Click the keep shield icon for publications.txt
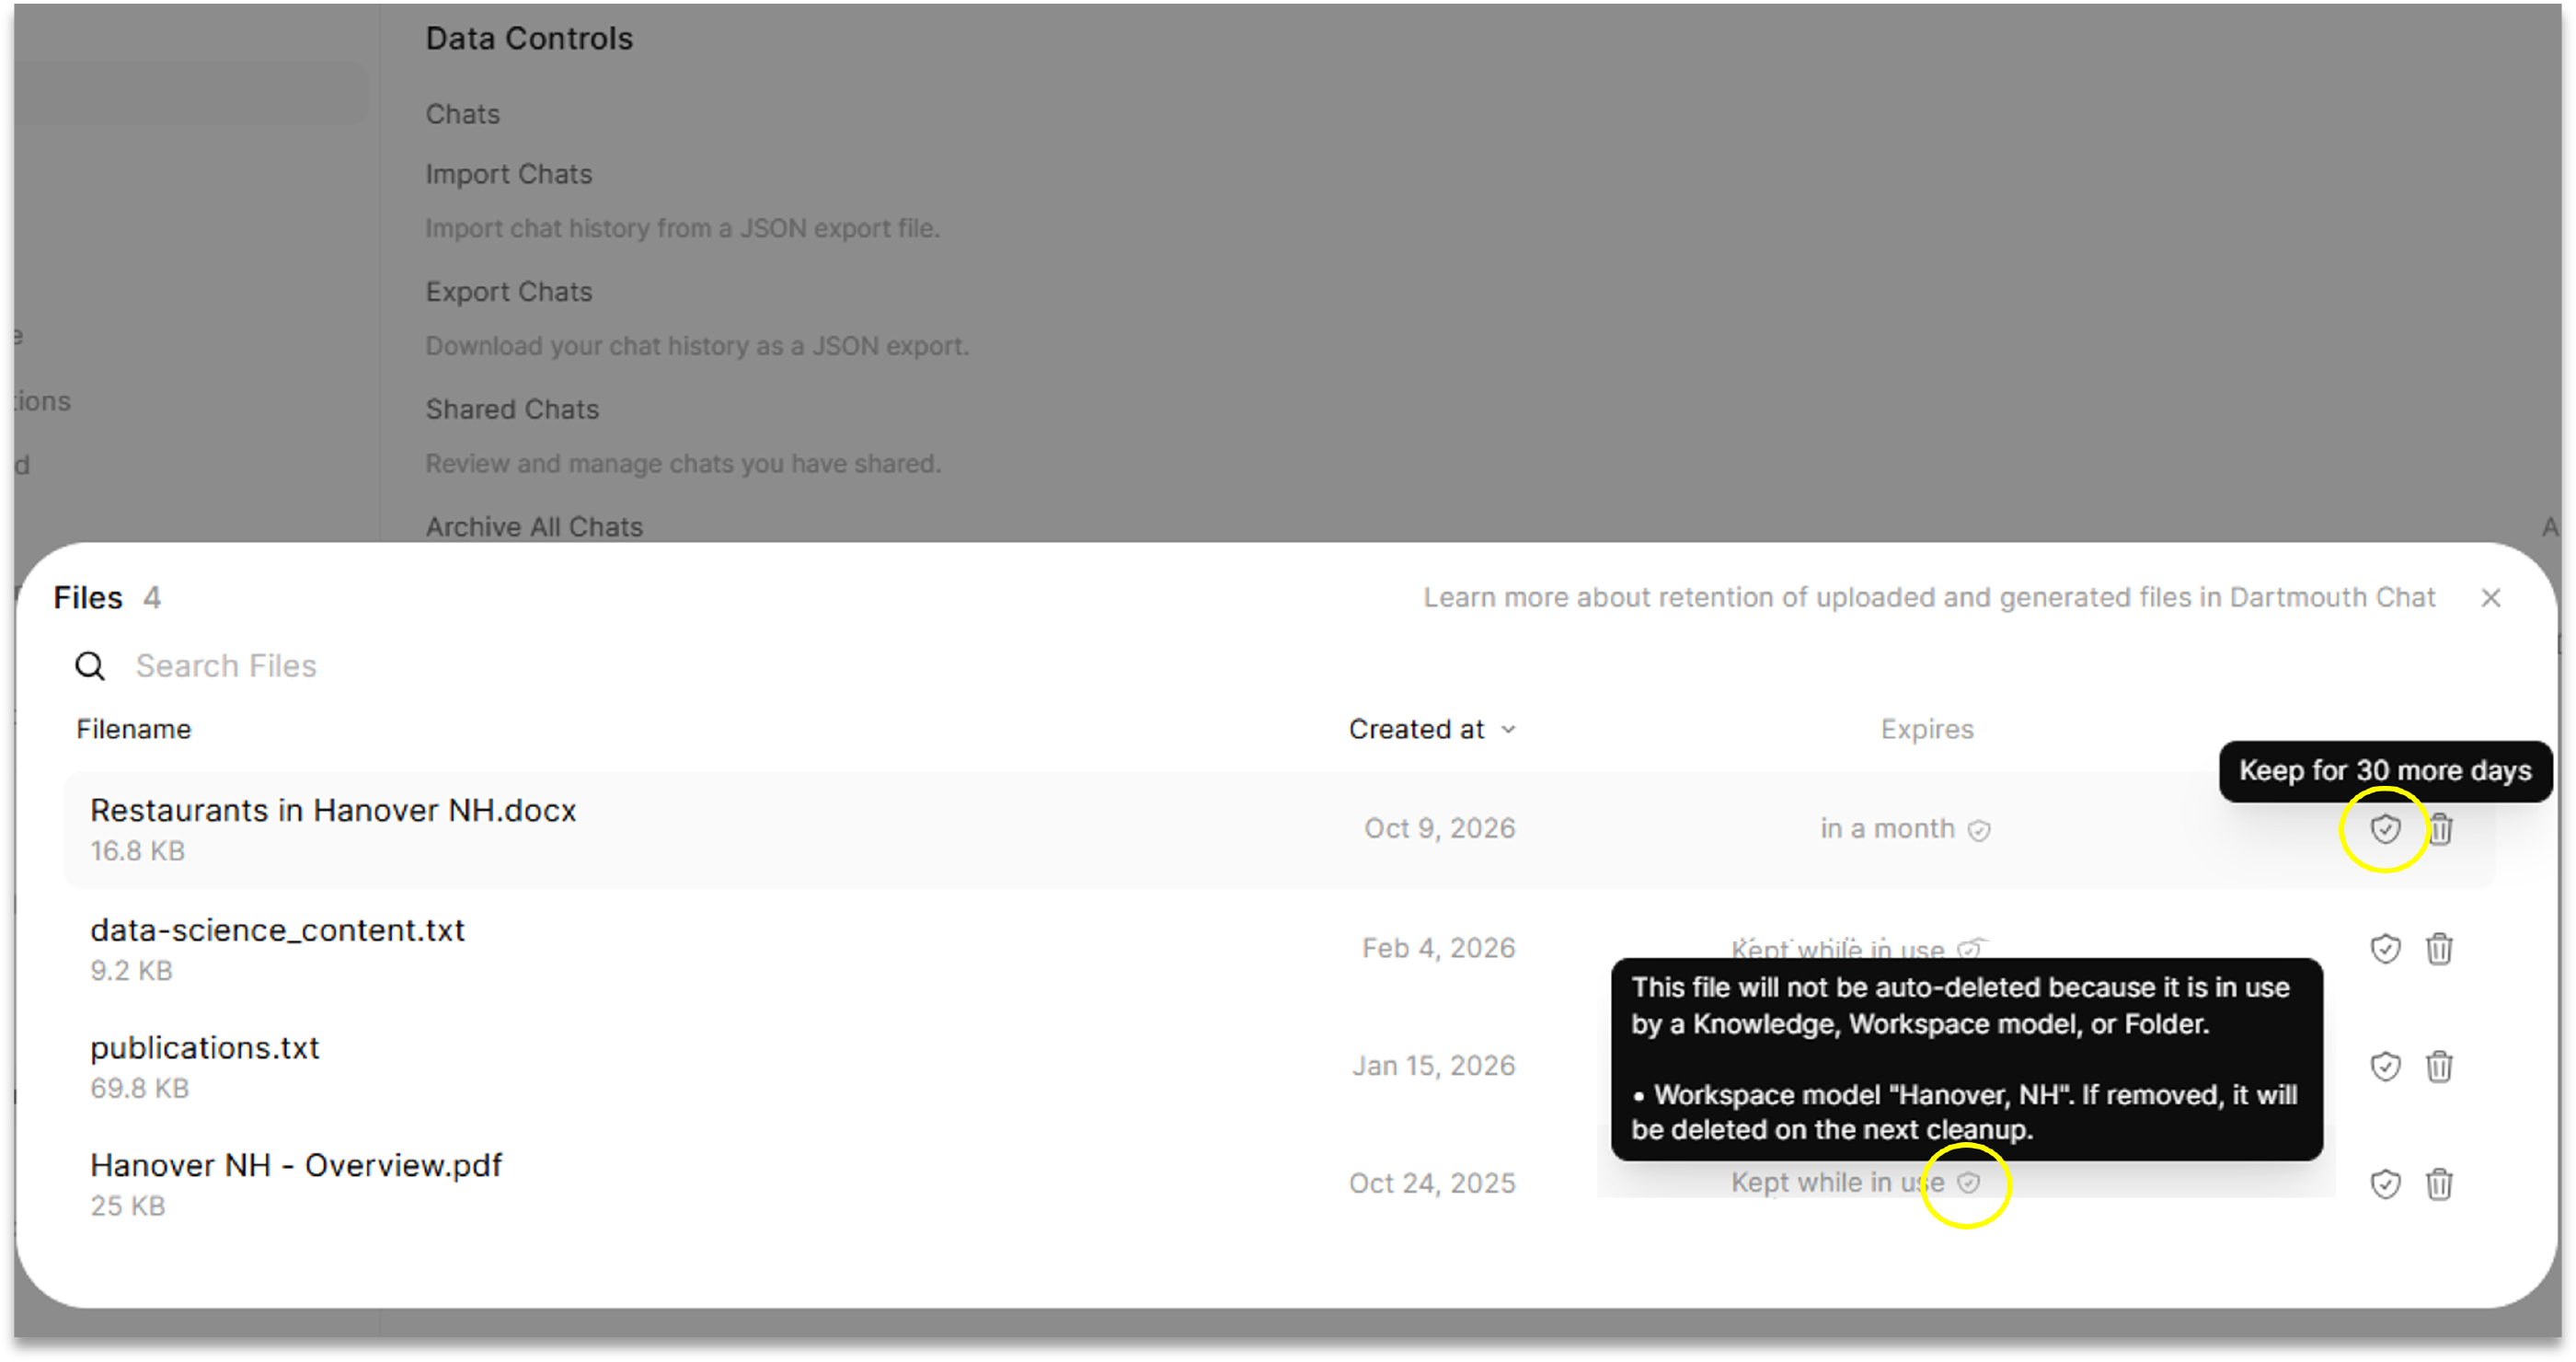The width and height of the screenshot is (2576, 1362). point(2385,1066)
